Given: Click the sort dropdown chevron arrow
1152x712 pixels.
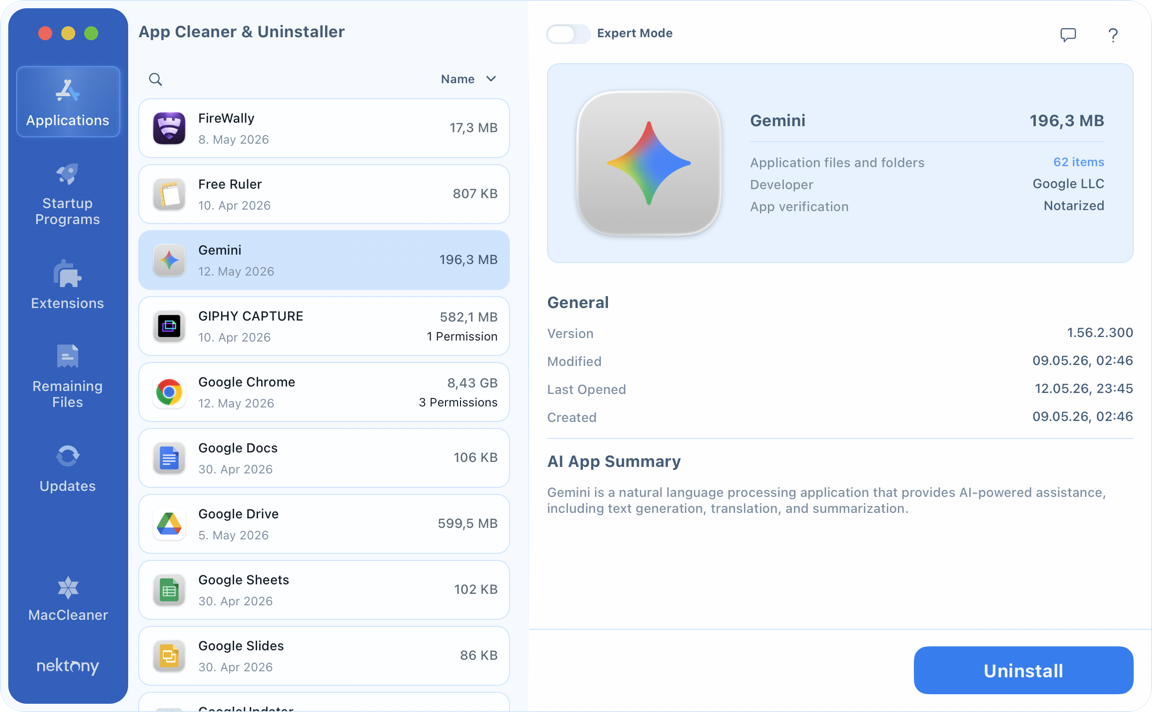Looking at the screenshot, I should click(491, 79).
